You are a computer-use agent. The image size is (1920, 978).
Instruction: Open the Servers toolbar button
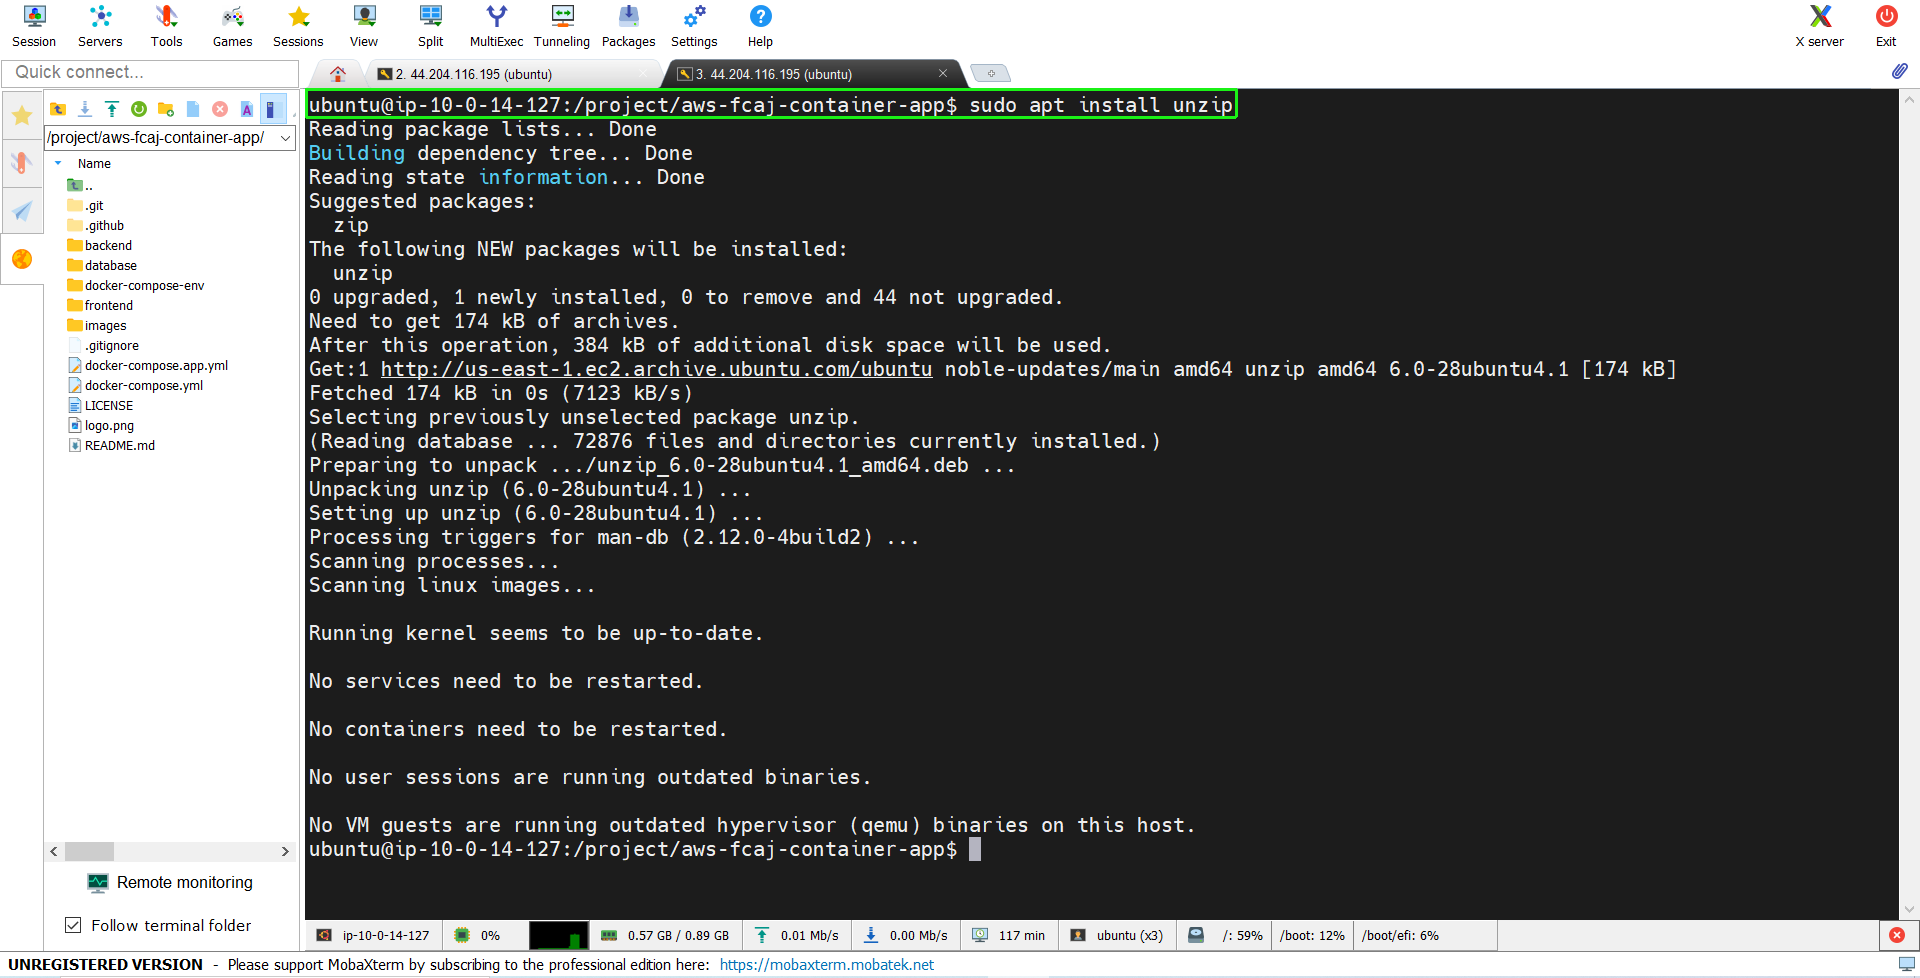coord(100,26)
